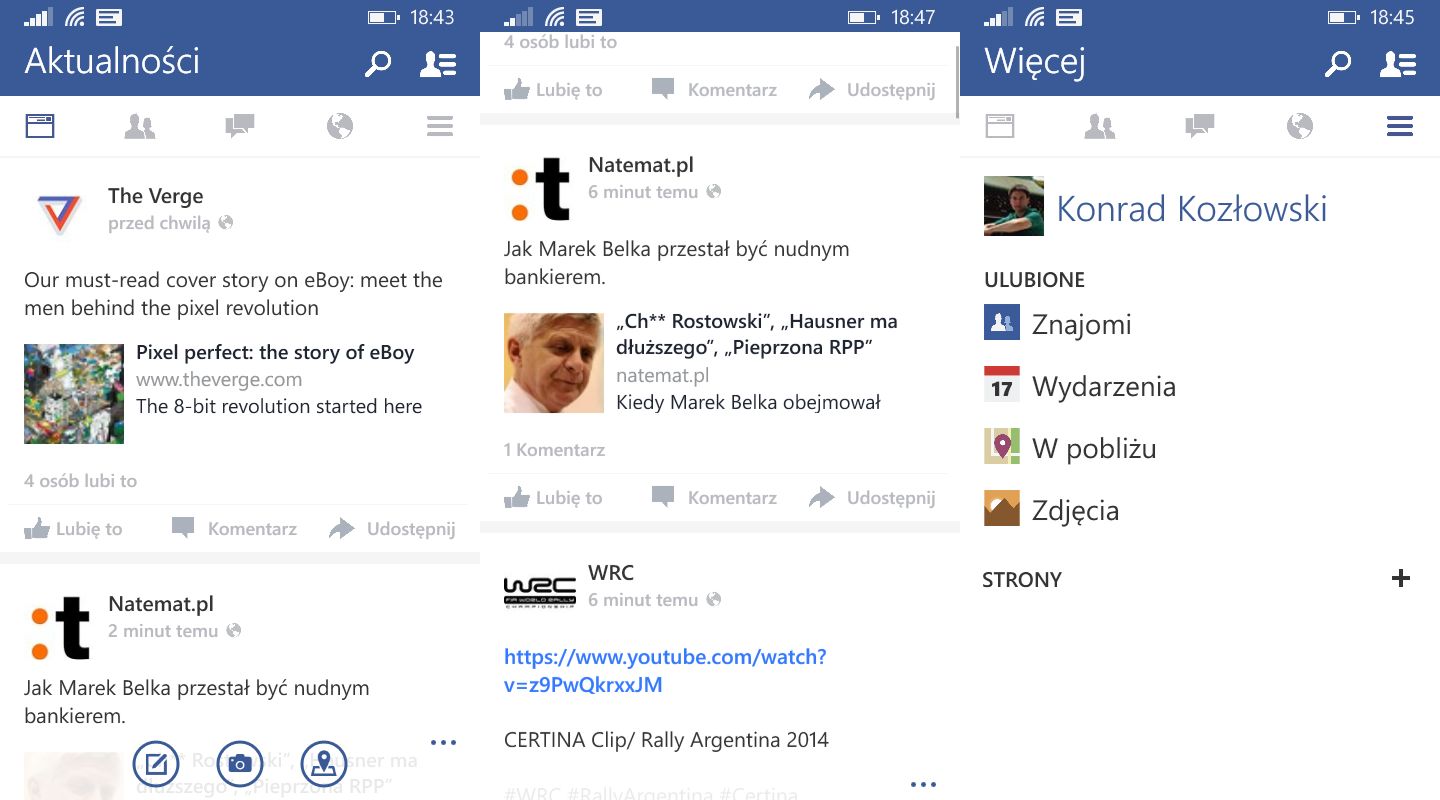This screenshot has width=1440, height=800.
Task: Open the messages tab icon in Aktualności
Action: (x=240, y=126)
